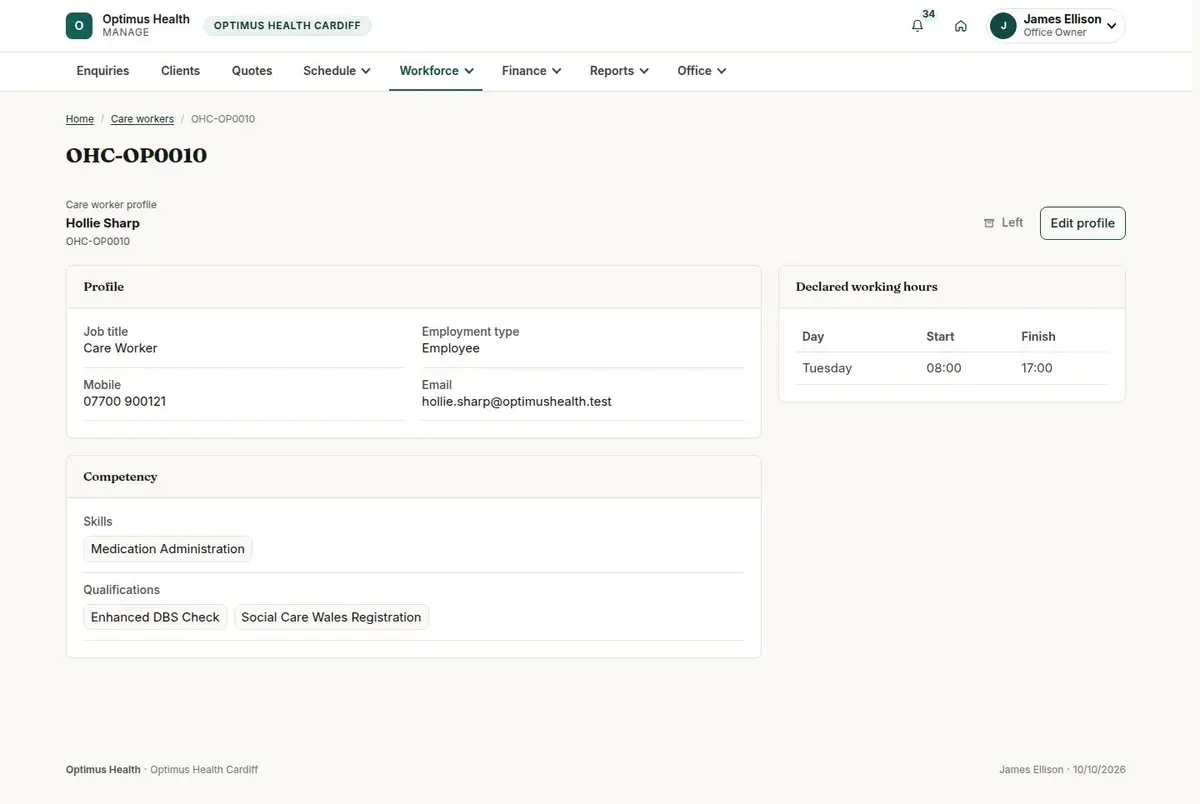This screenshot has height=804, width=1200.
Task: Select the Enhanced DBS Check qualification tag
Action: point(155,617)
